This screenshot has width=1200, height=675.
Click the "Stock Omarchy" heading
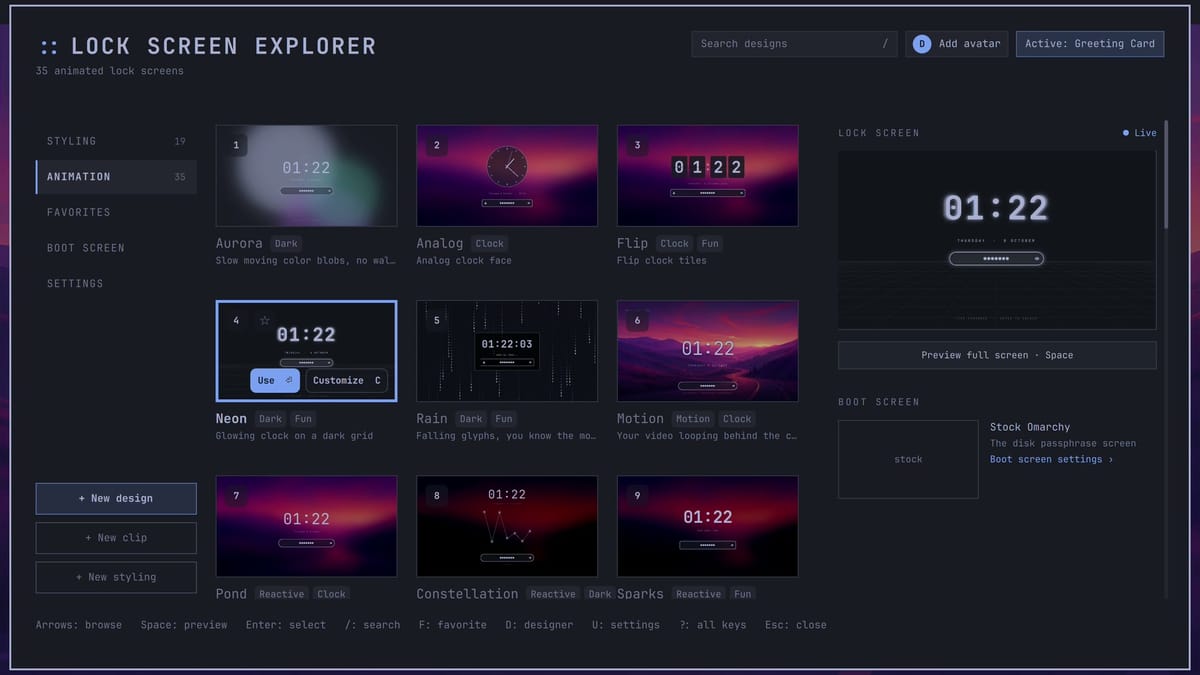[x=1030, y=427]
